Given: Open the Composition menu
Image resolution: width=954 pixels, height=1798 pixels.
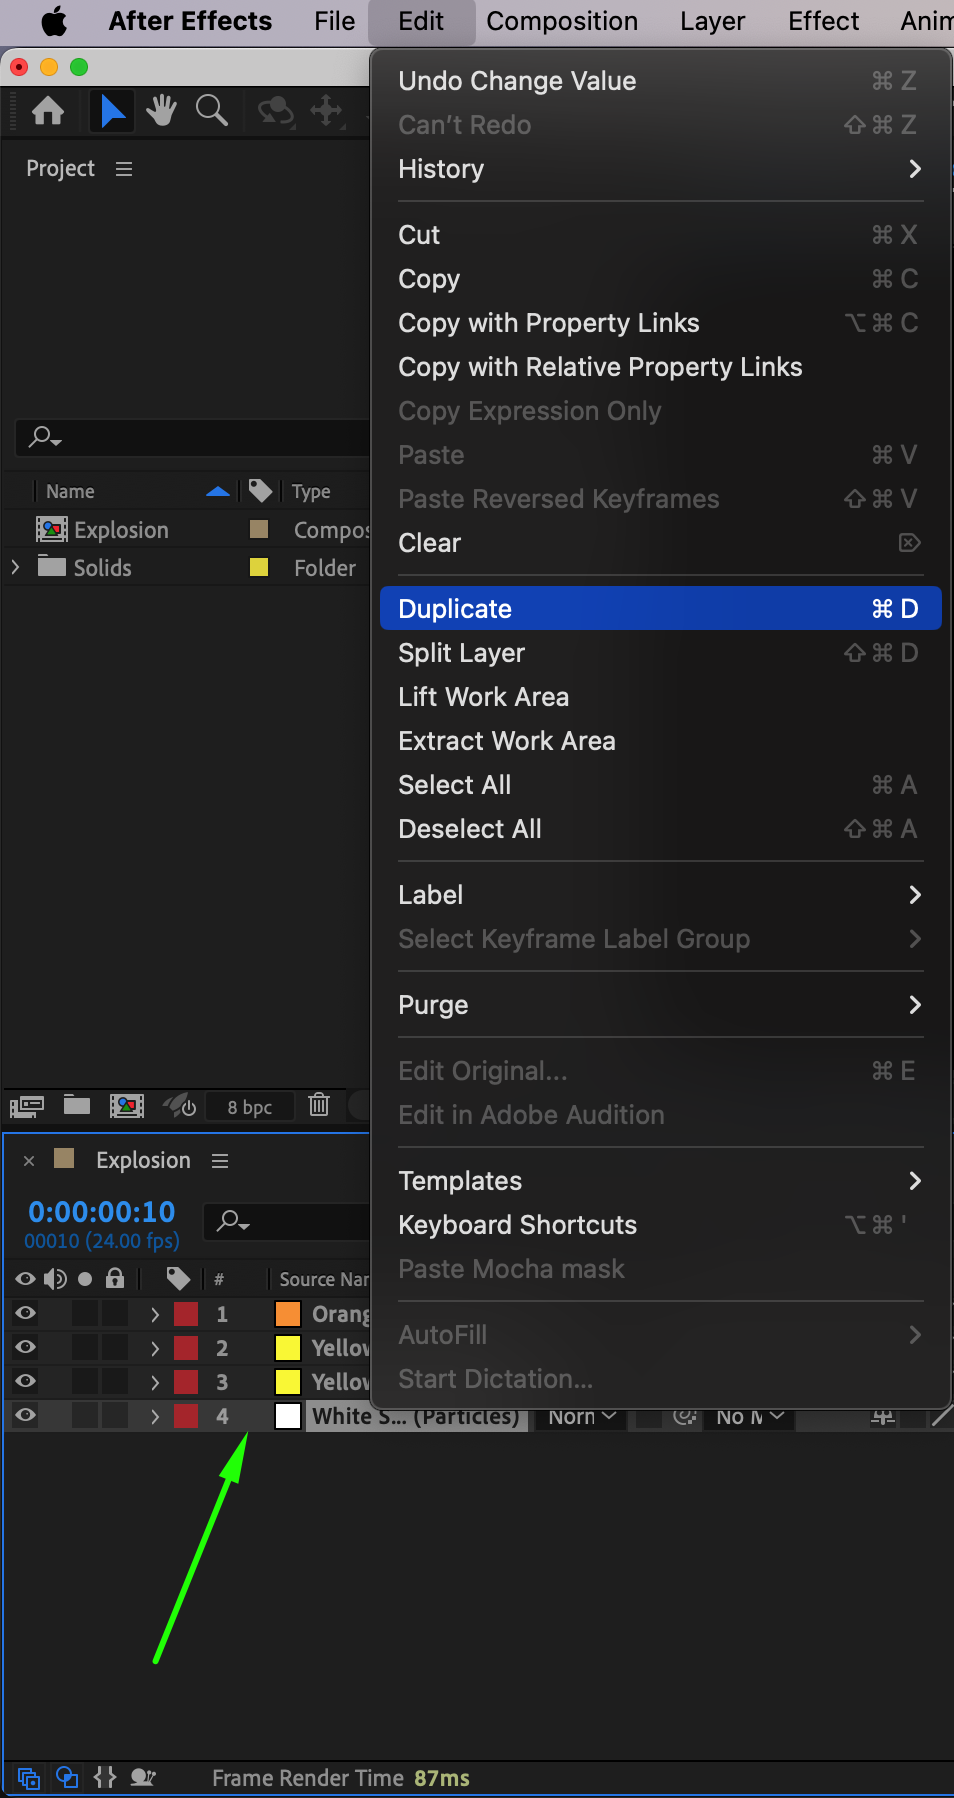Looking at the screenshot, I should pyautogui.click(x=562, y=21).
